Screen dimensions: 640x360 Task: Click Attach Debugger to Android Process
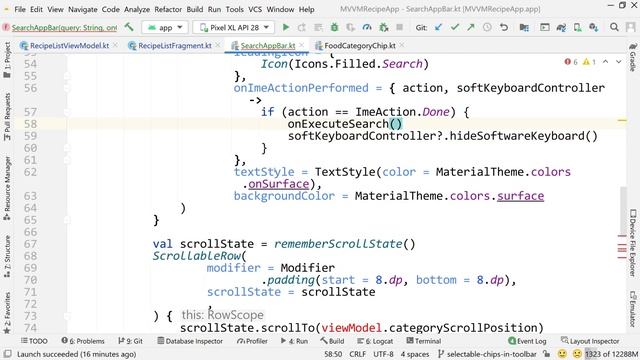(383, 27)
